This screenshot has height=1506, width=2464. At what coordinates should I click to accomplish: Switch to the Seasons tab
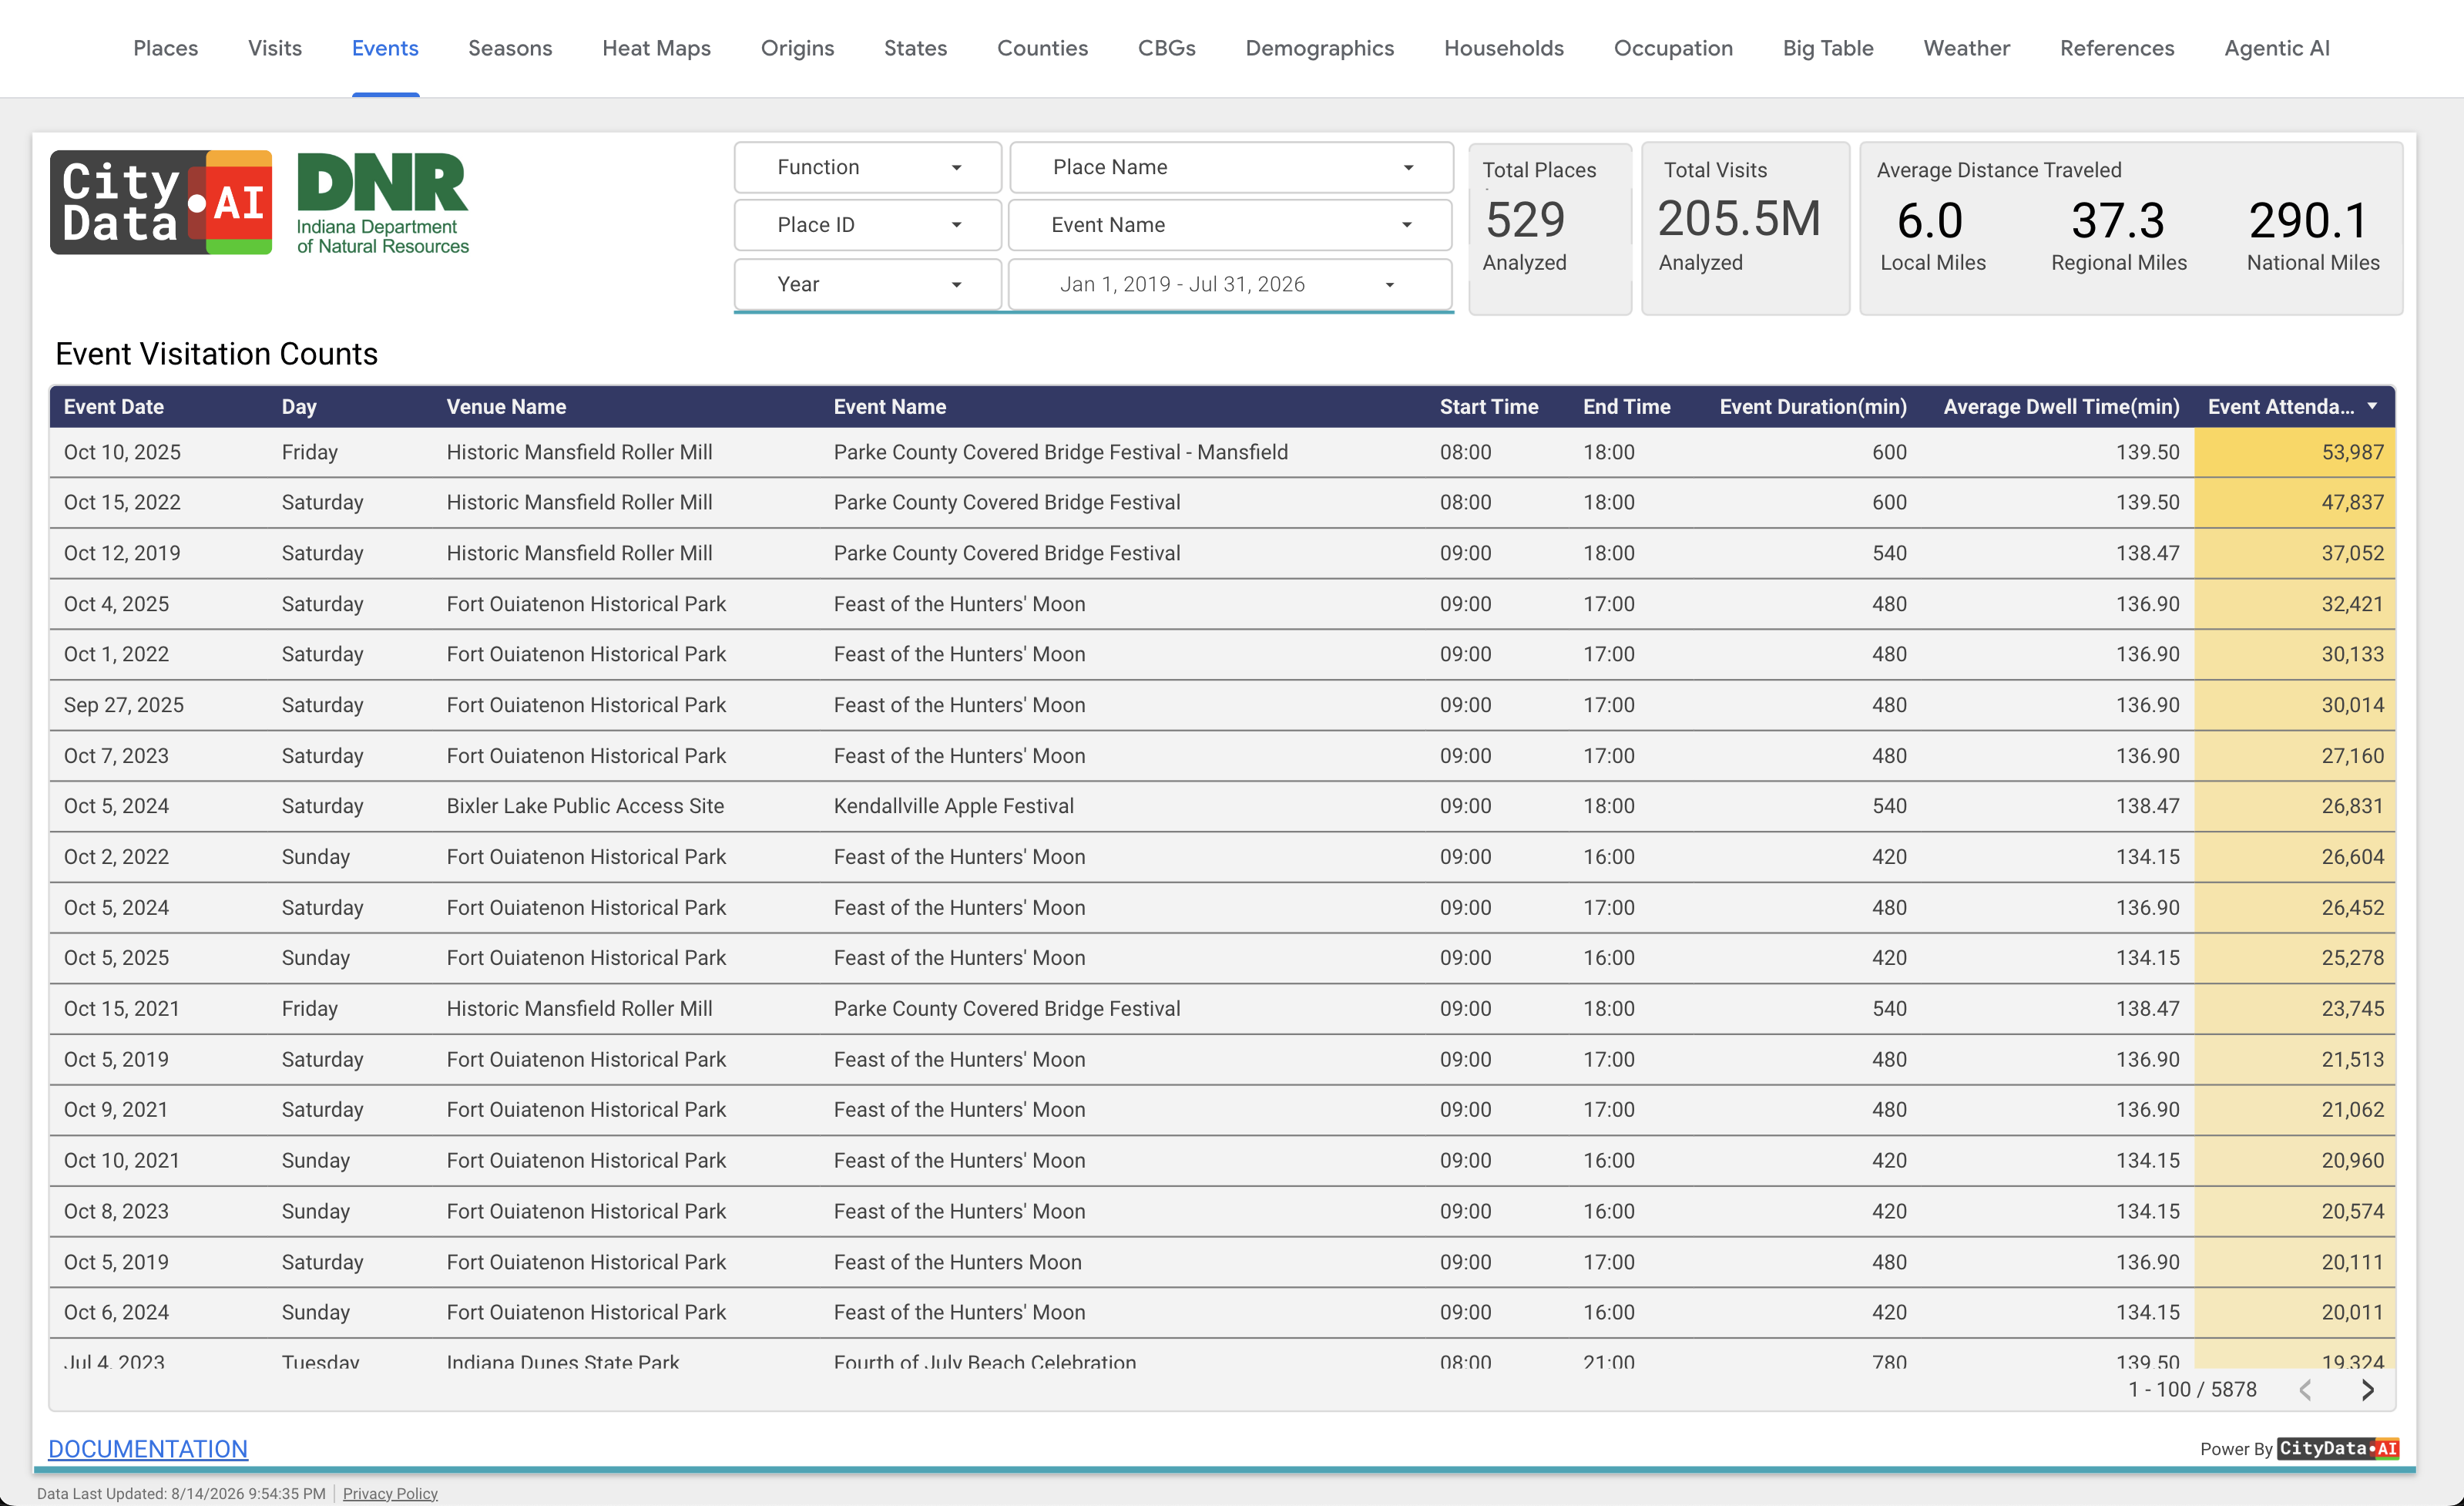point(510,48)
